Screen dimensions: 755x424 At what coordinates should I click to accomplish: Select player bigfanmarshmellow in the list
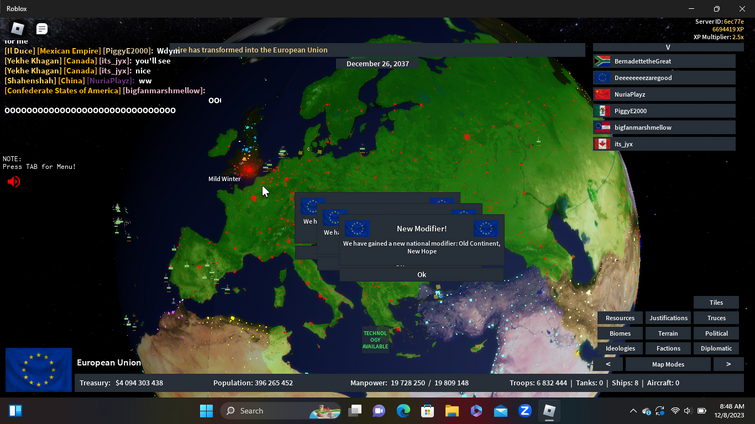tap(664, 128)
